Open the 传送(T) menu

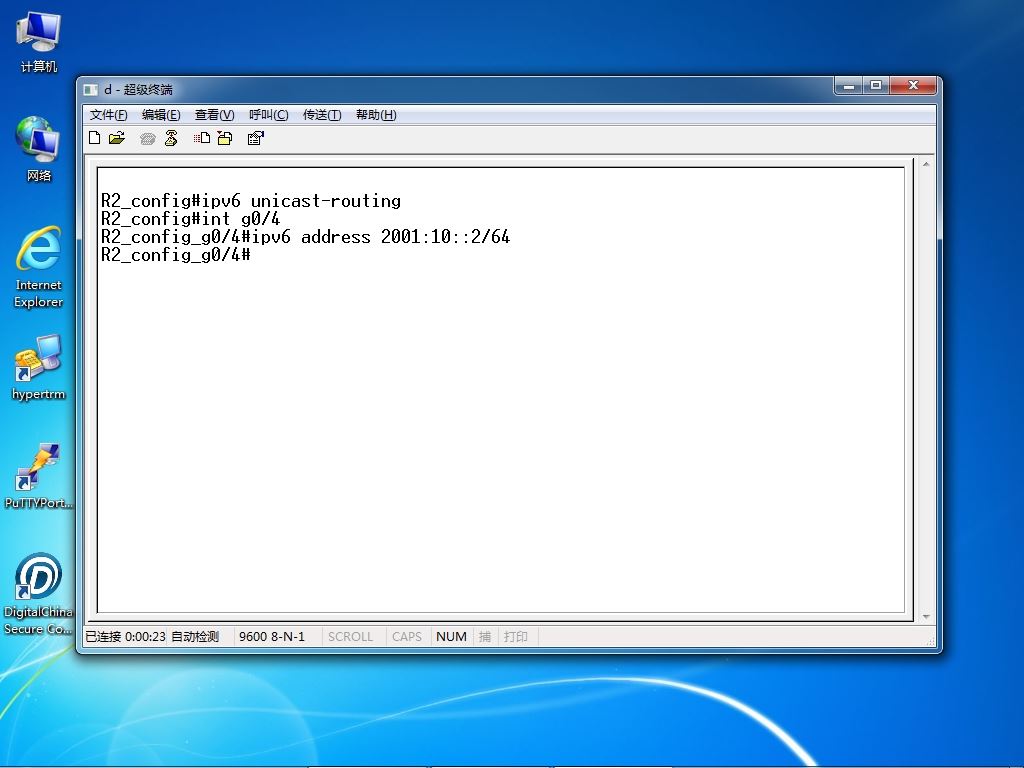[x=322, y=115]
